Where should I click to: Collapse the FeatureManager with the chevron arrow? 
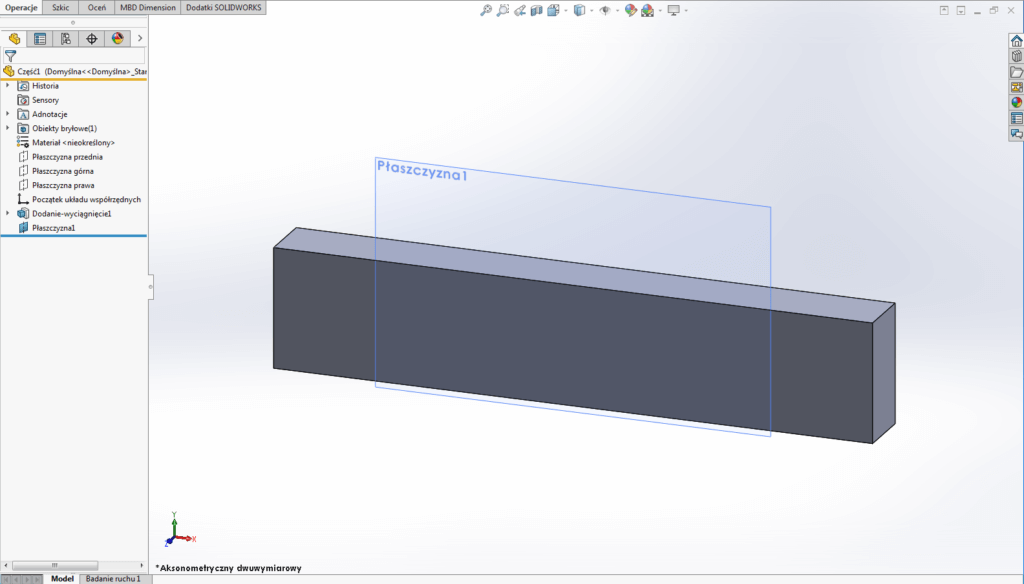140,38
